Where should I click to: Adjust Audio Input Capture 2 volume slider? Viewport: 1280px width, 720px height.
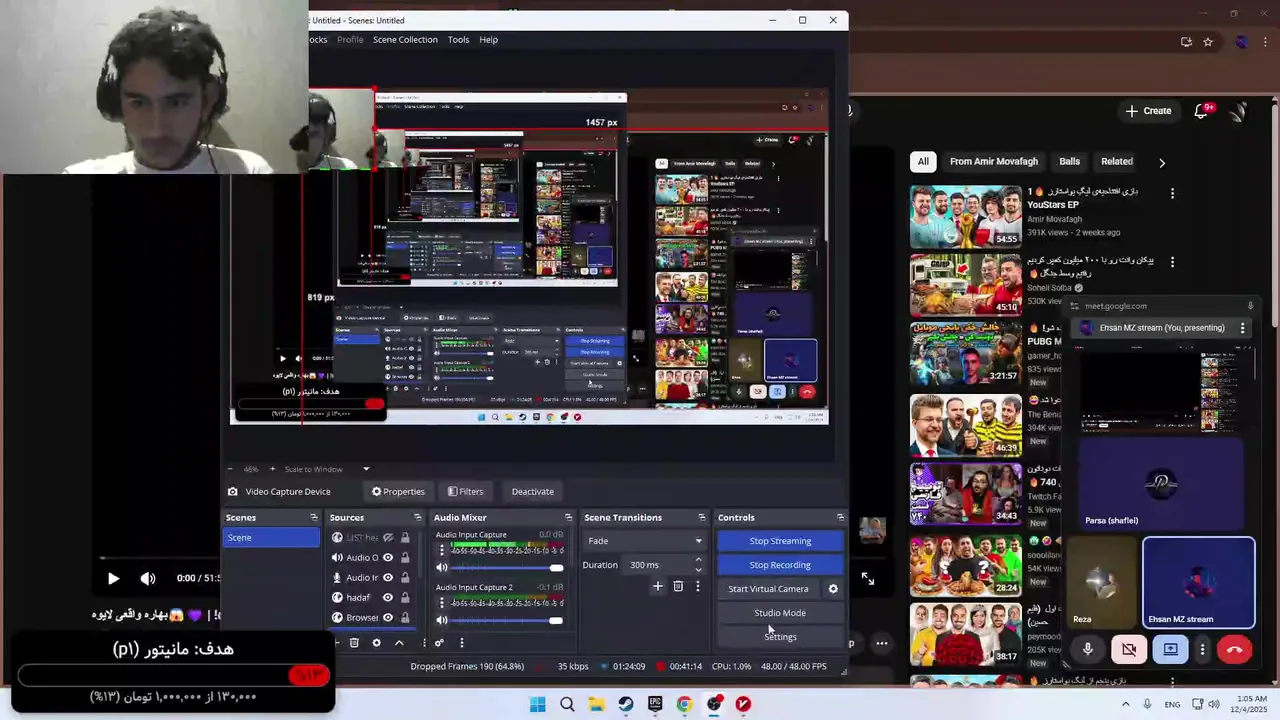coord(509,620)
